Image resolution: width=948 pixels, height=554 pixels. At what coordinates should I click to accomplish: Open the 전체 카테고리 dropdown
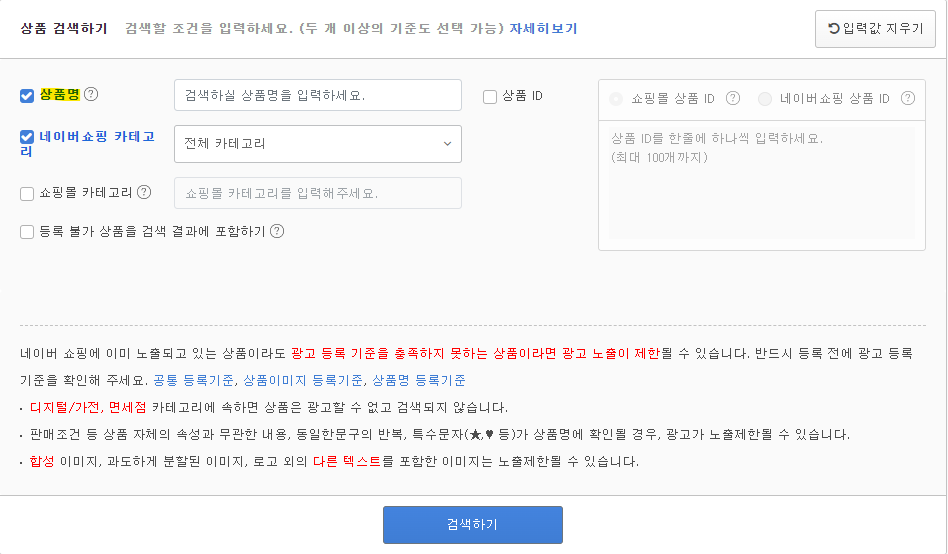(x=318, y=144)
